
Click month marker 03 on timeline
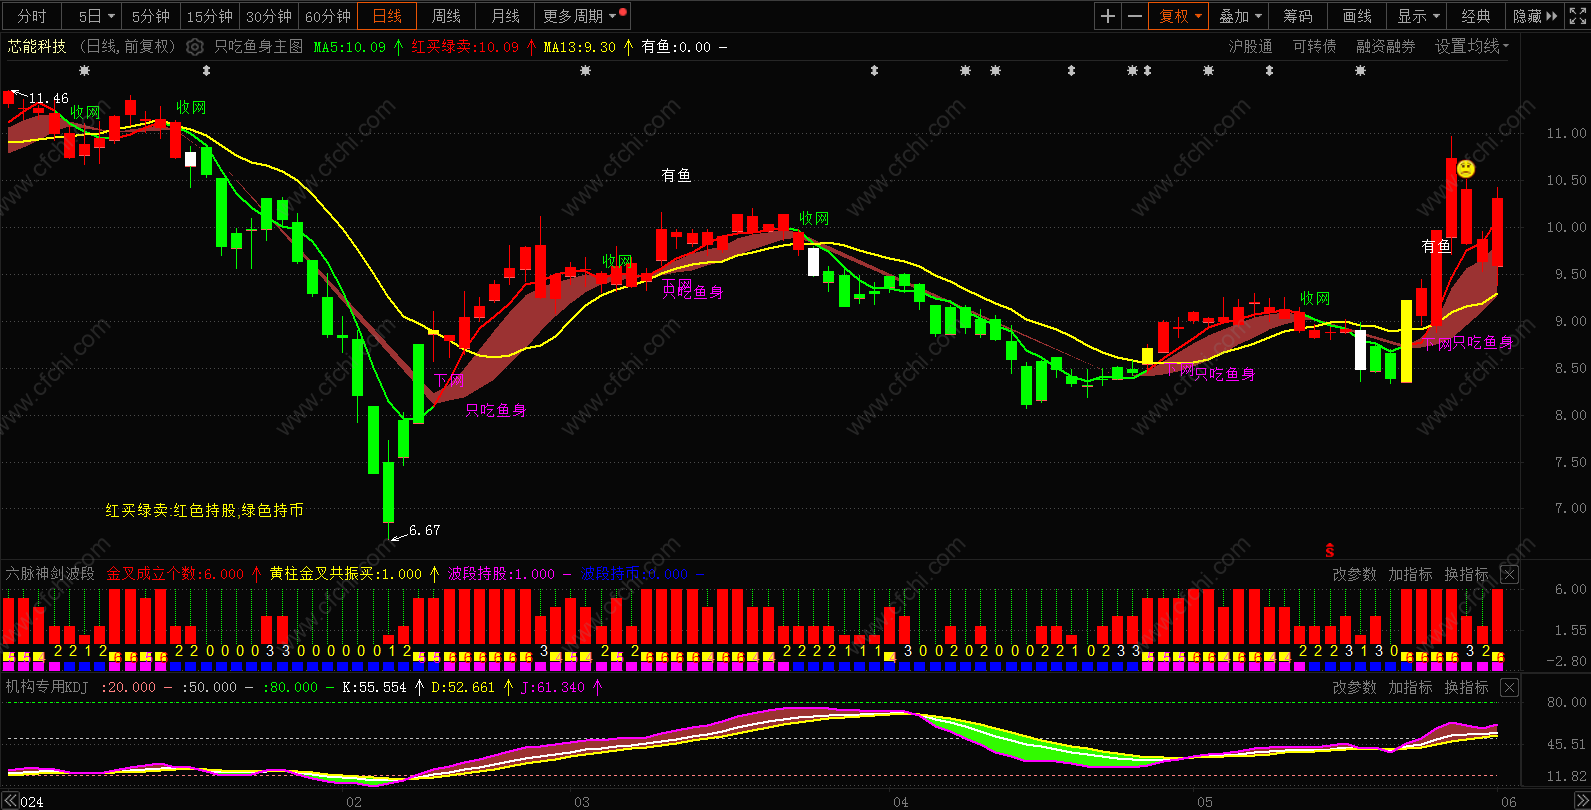click(582, 802)
